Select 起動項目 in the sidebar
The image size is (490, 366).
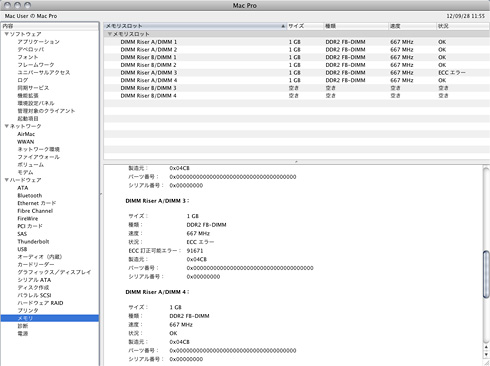pyautogui.click(x=28, y=118)
